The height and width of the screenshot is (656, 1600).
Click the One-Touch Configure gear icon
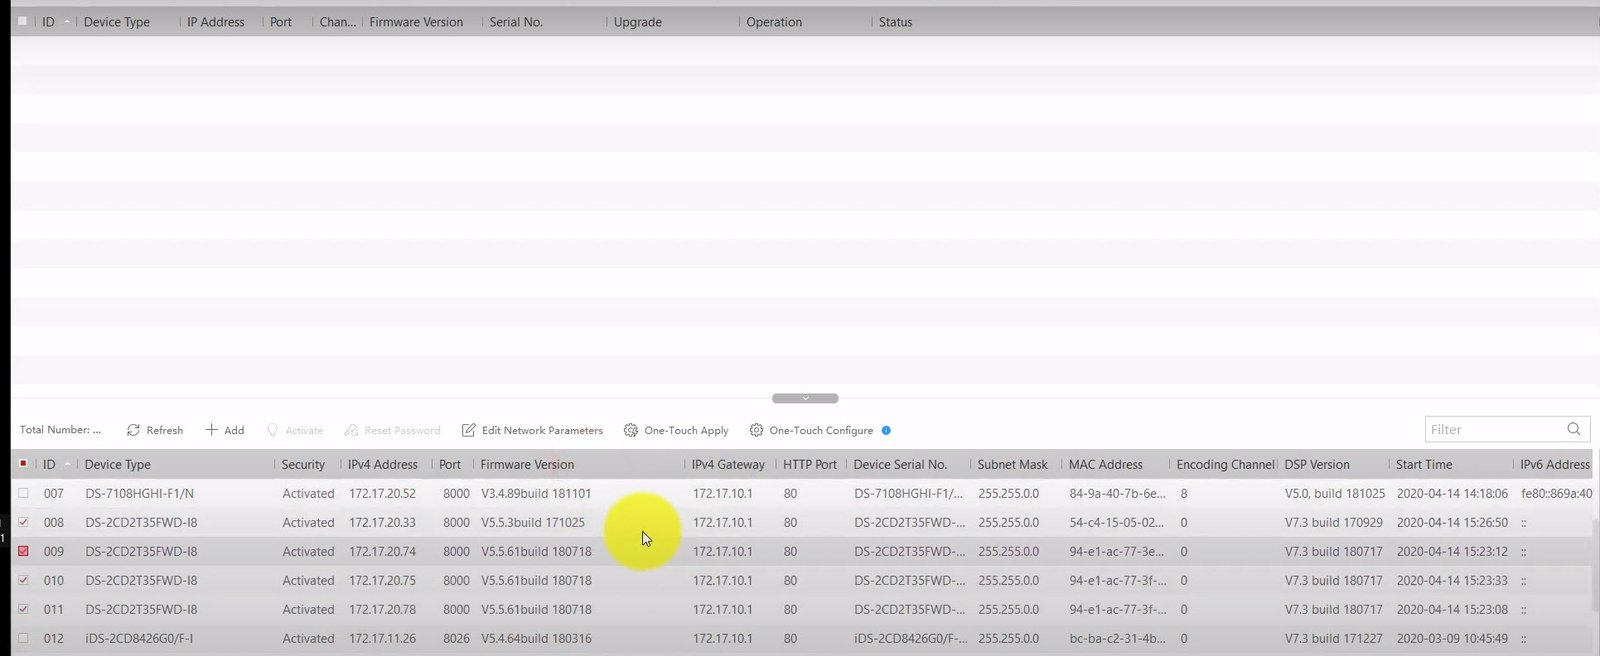point(756,430)
